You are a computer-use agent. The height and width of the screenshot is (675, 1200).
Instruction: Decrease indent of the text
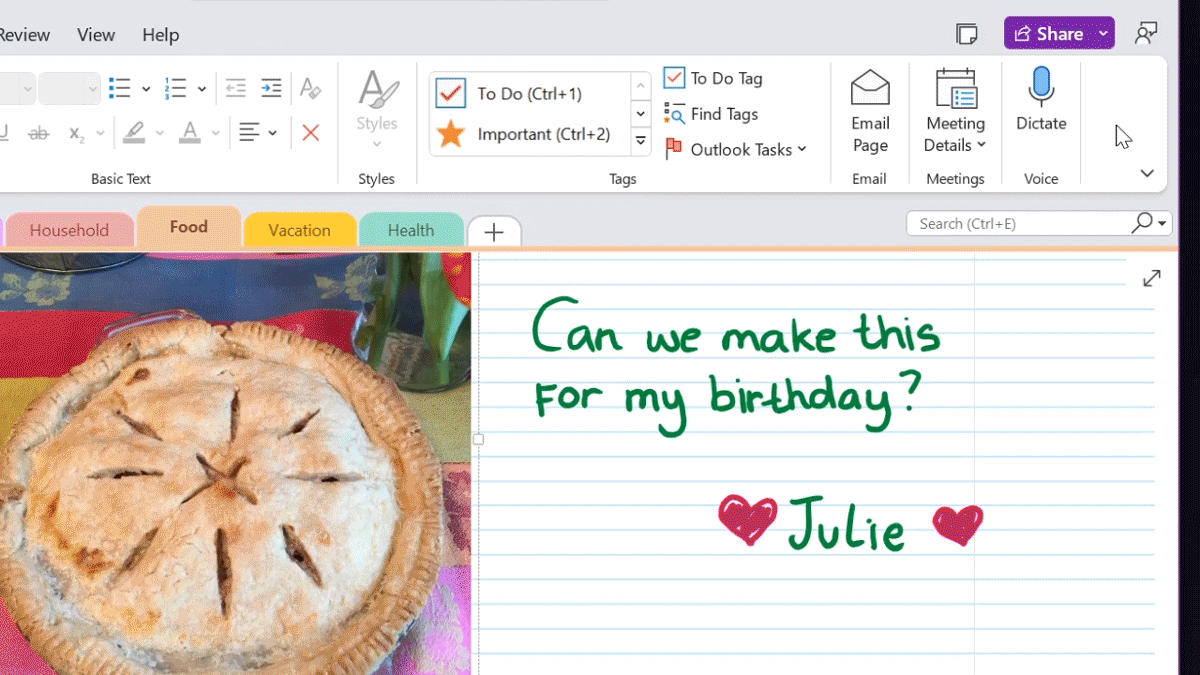(235, 89)
